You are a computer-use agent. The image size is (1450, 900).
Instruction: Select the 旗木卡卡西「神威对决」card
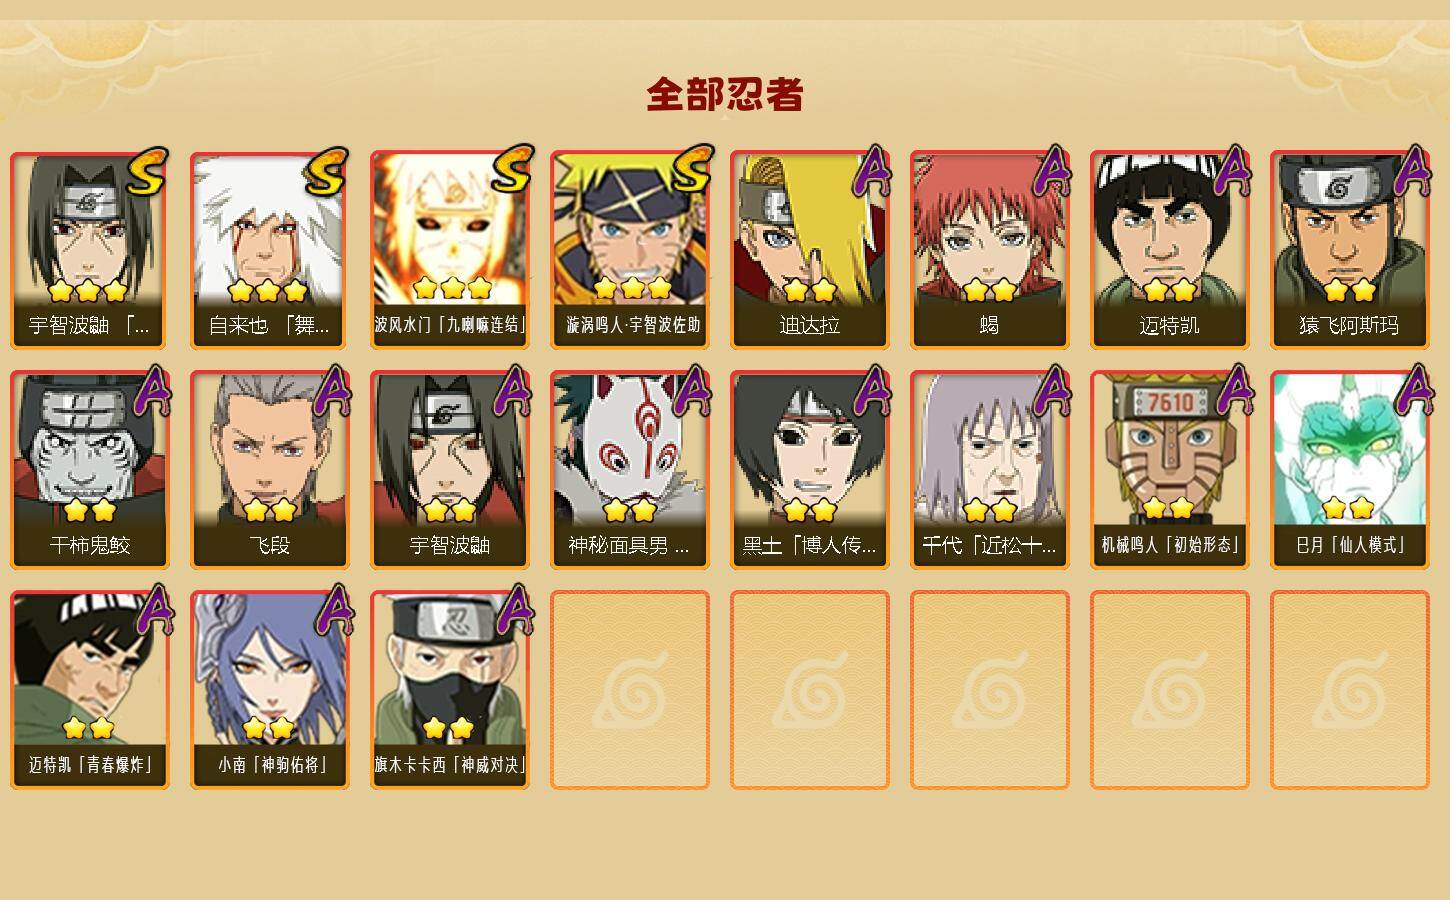[450, 690]
